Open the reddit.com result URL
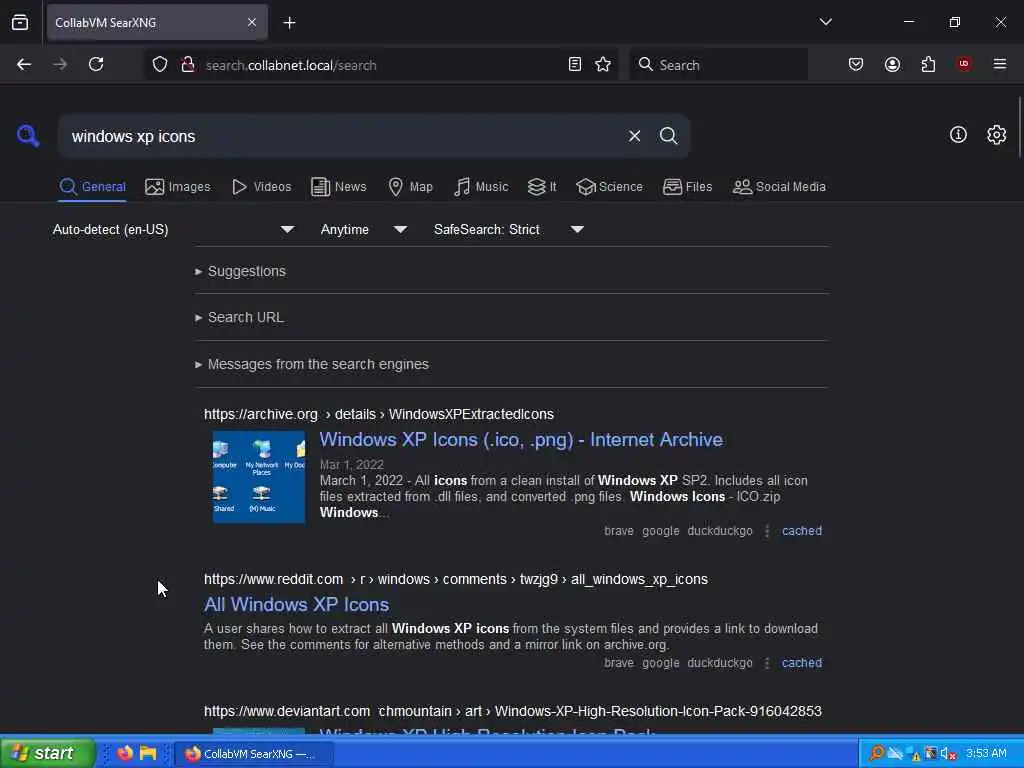 tap(456, 579)
